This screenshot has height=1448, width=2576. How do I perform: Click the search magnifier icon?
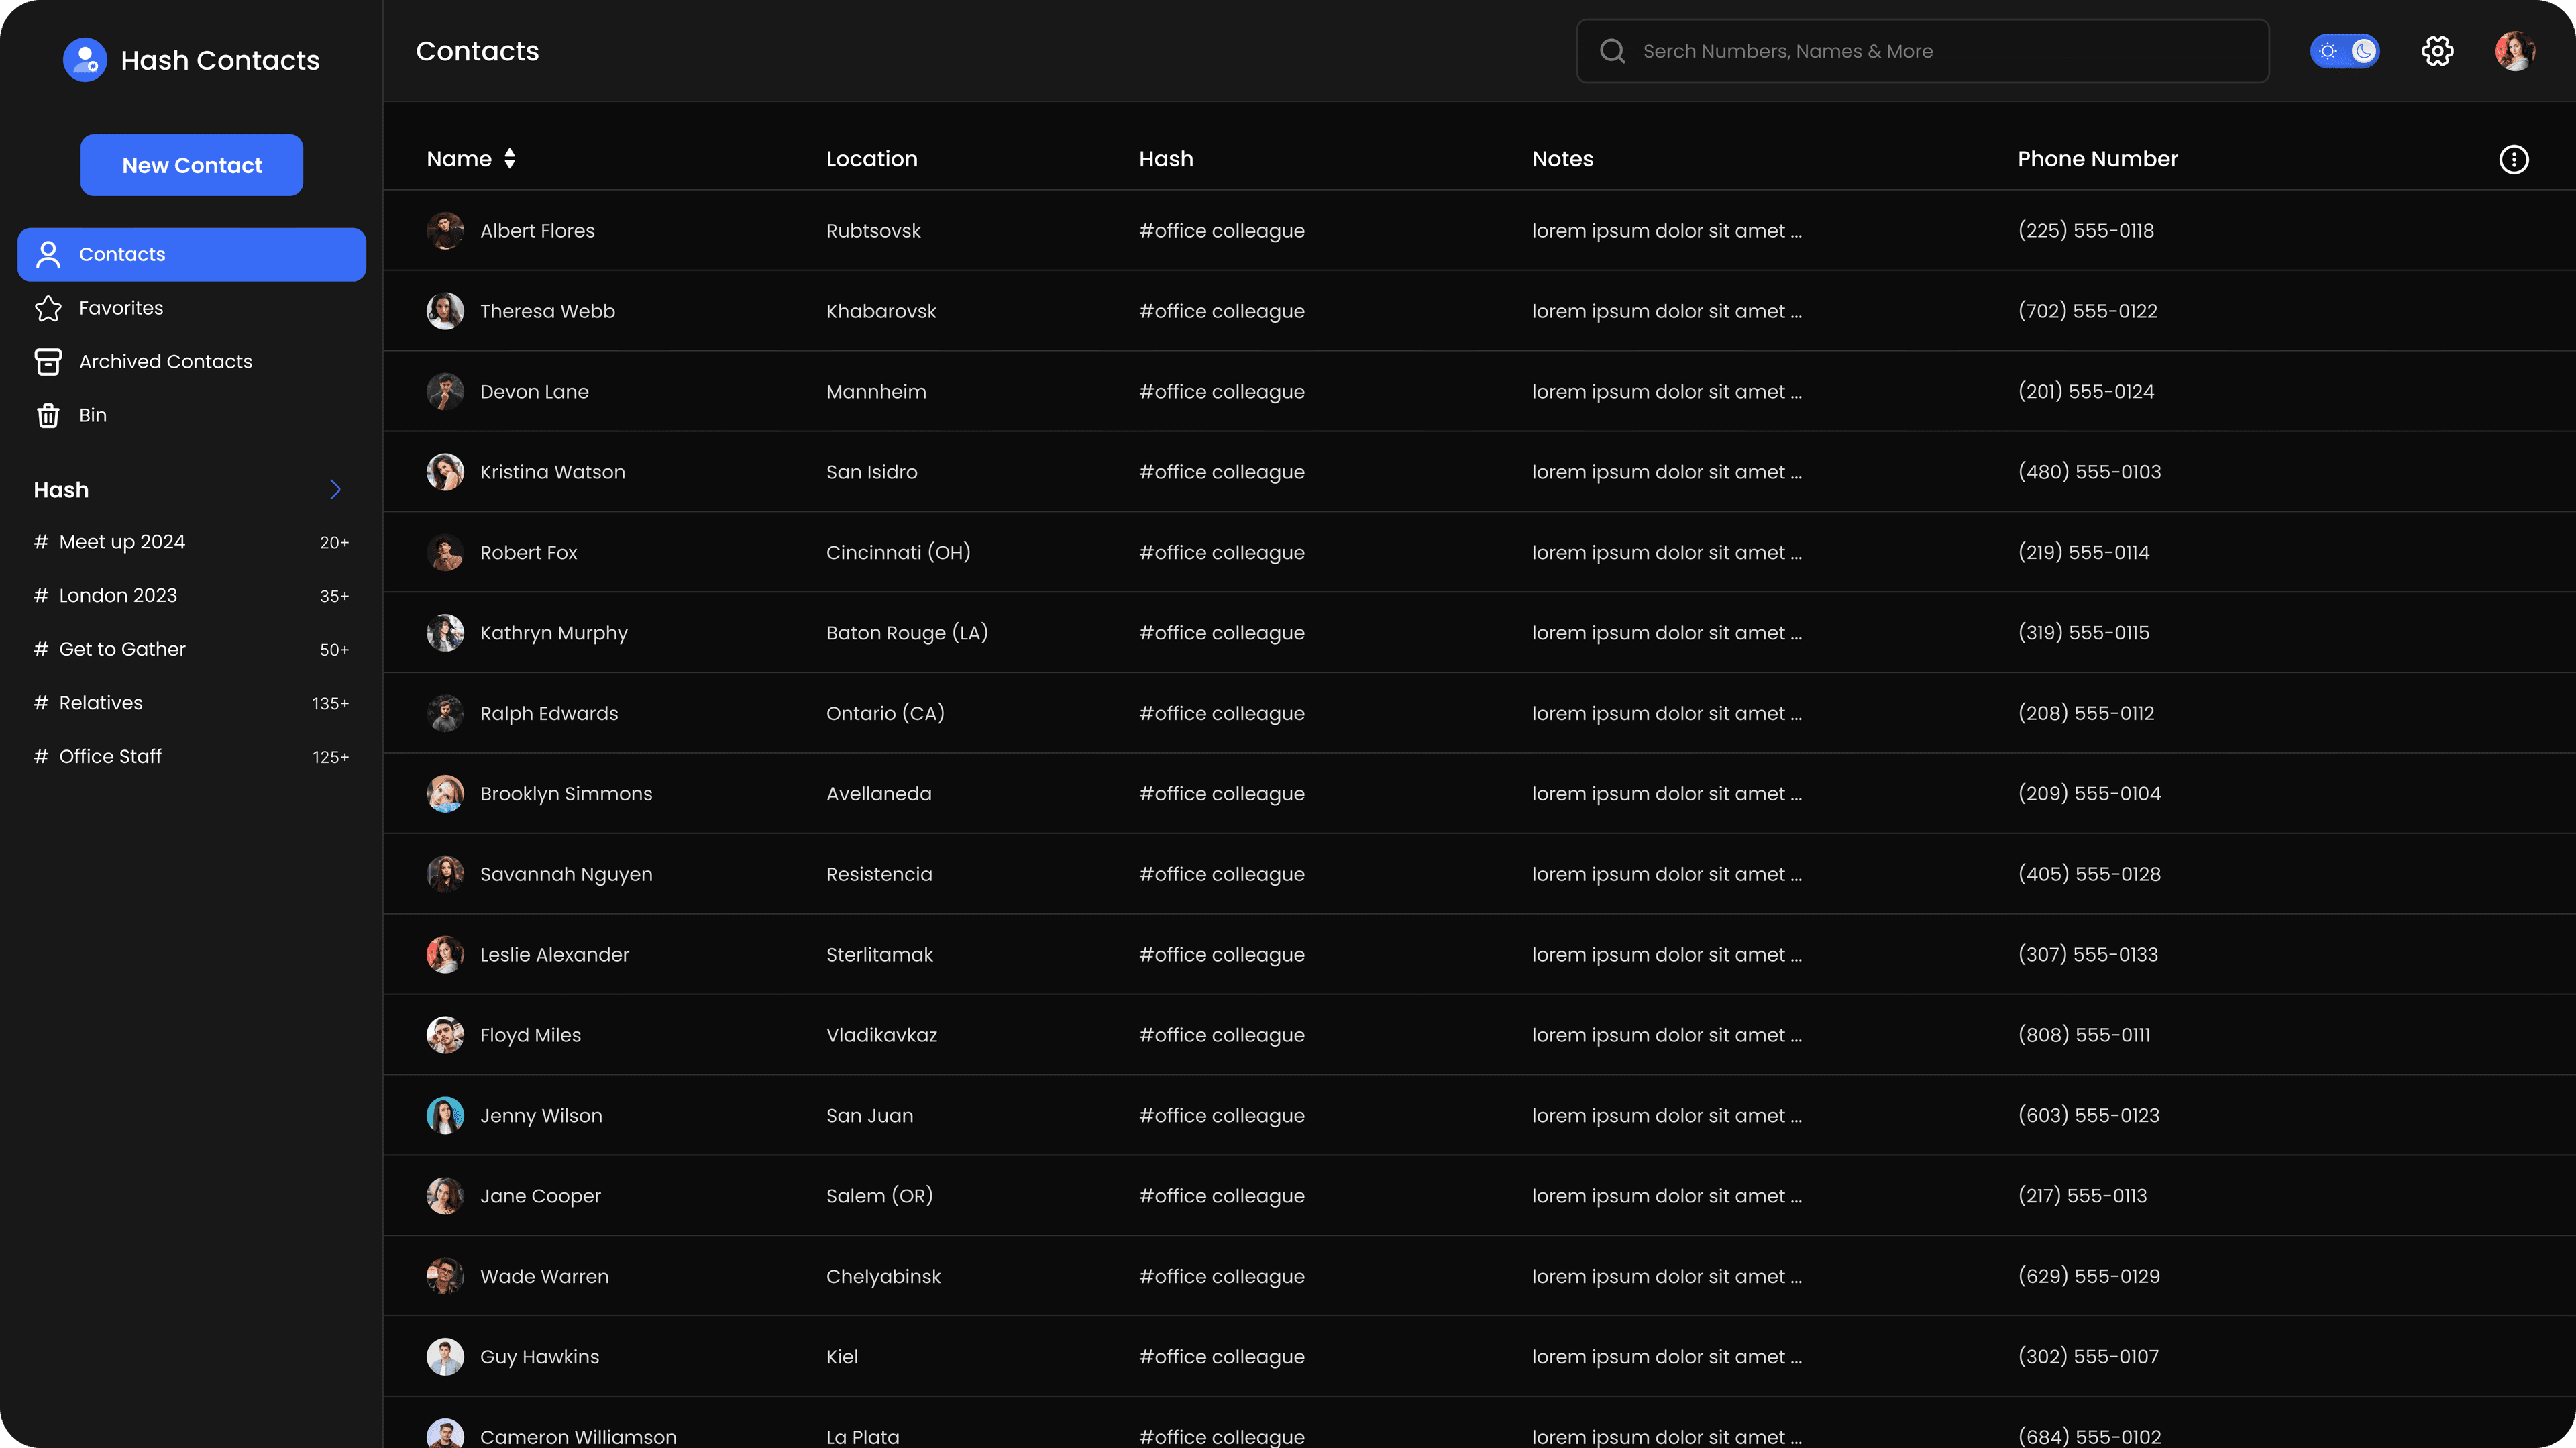(x=1612, y=51)
